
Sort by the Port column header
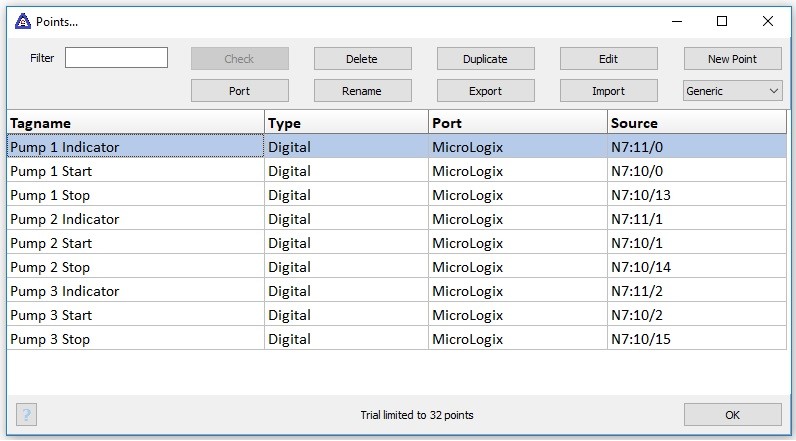click(x=518, y=123)
